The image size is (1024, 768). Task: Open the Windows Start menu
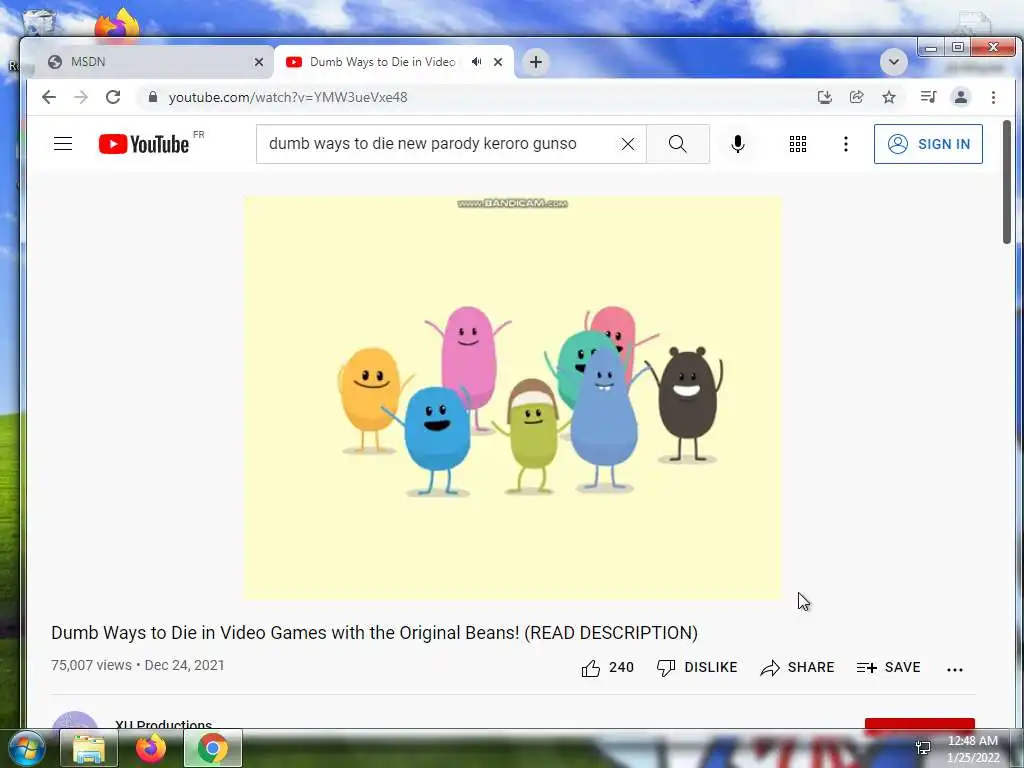(25, 748)
